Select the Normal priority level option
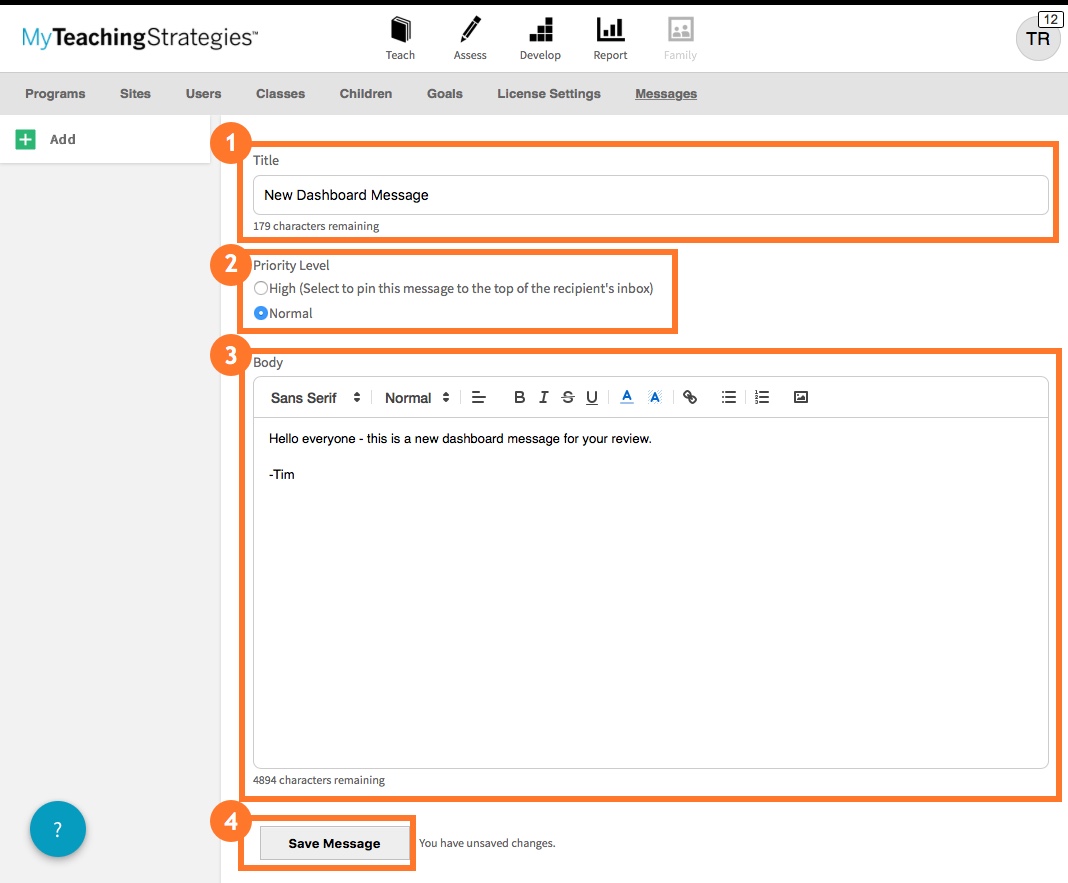Viewport: 1068px width, 883px height. 260,312
